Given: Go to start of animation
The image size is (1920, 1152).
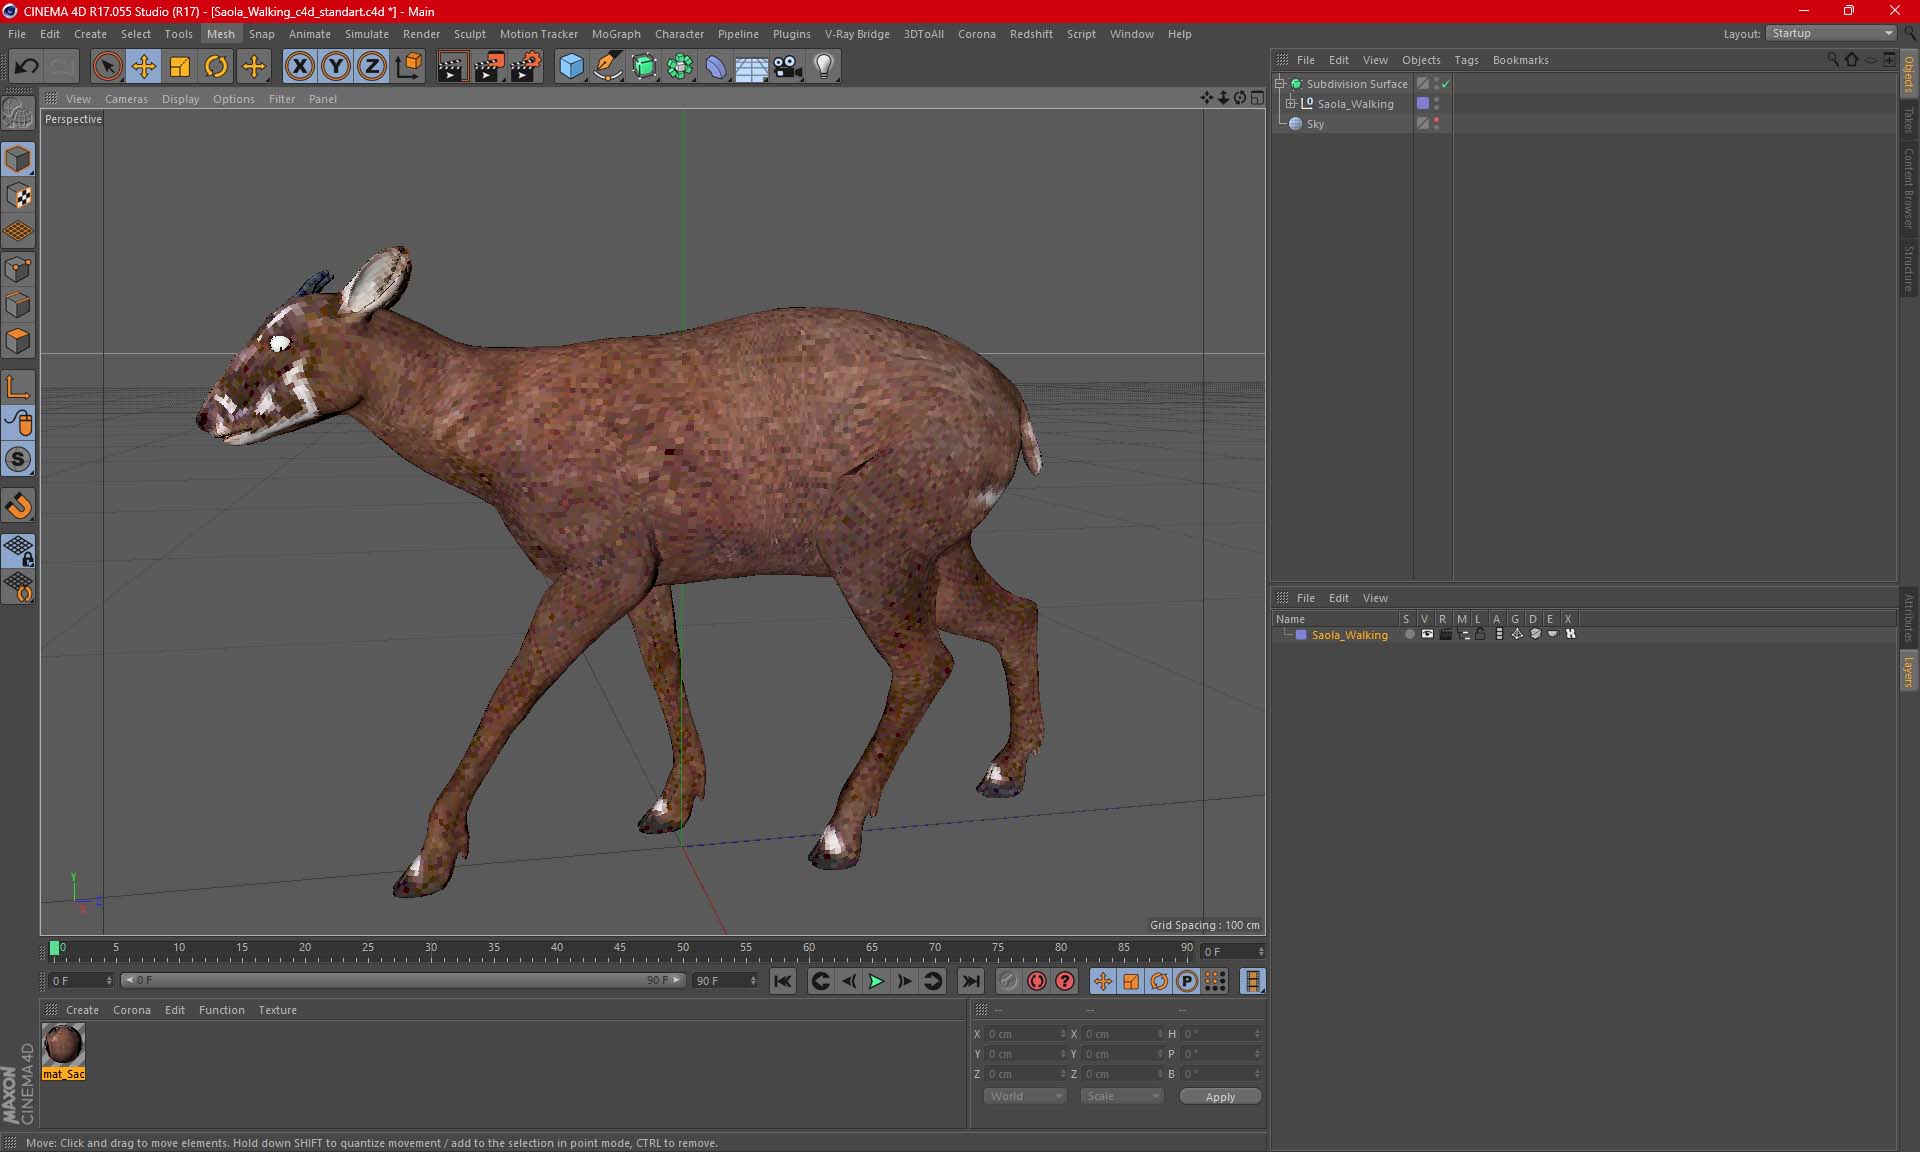Looking at the screenshot, I should pyautogui.click(x=783, y=981).
